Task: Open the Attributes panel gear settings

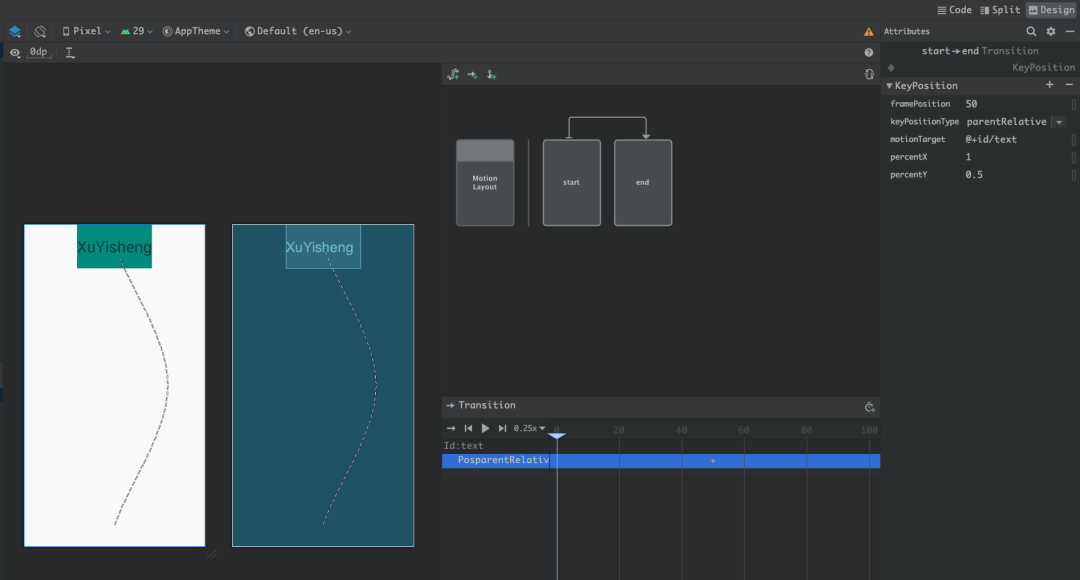Action: point(1050,31)
